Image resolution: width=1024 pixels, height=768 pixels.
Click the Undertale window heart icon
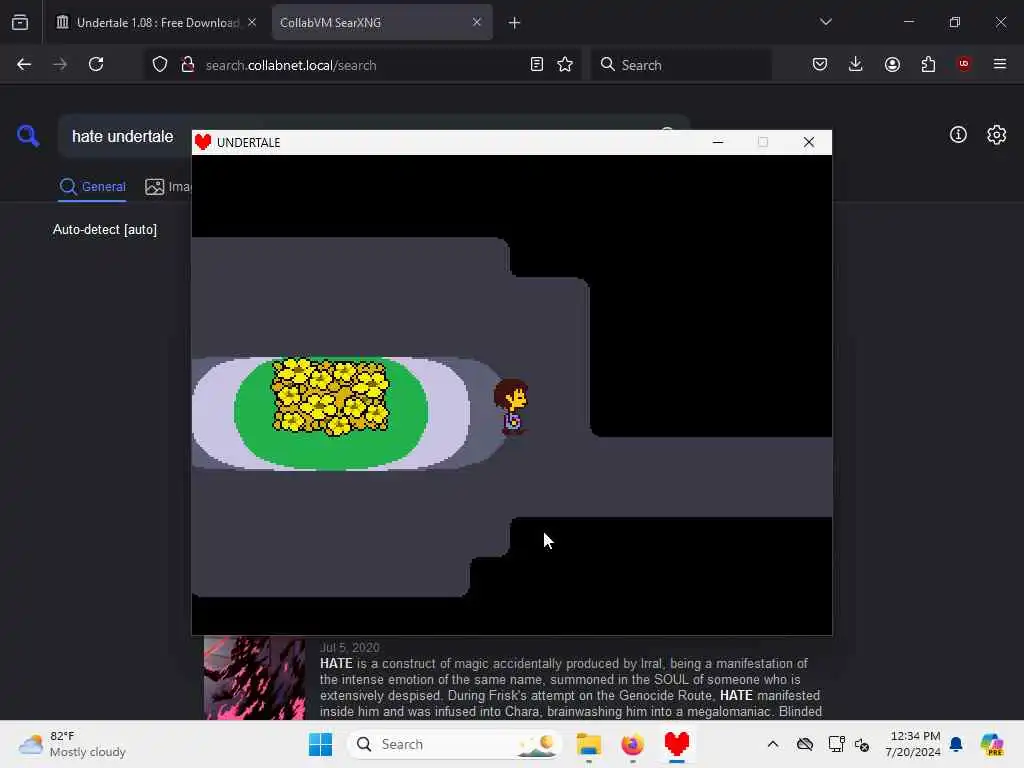pos(203,142)
